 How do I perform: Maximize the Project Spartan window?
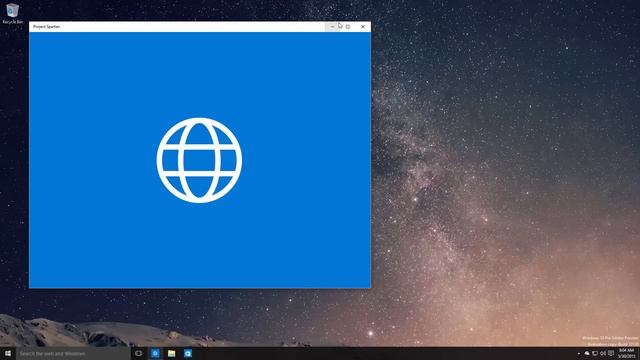point(348,27)
